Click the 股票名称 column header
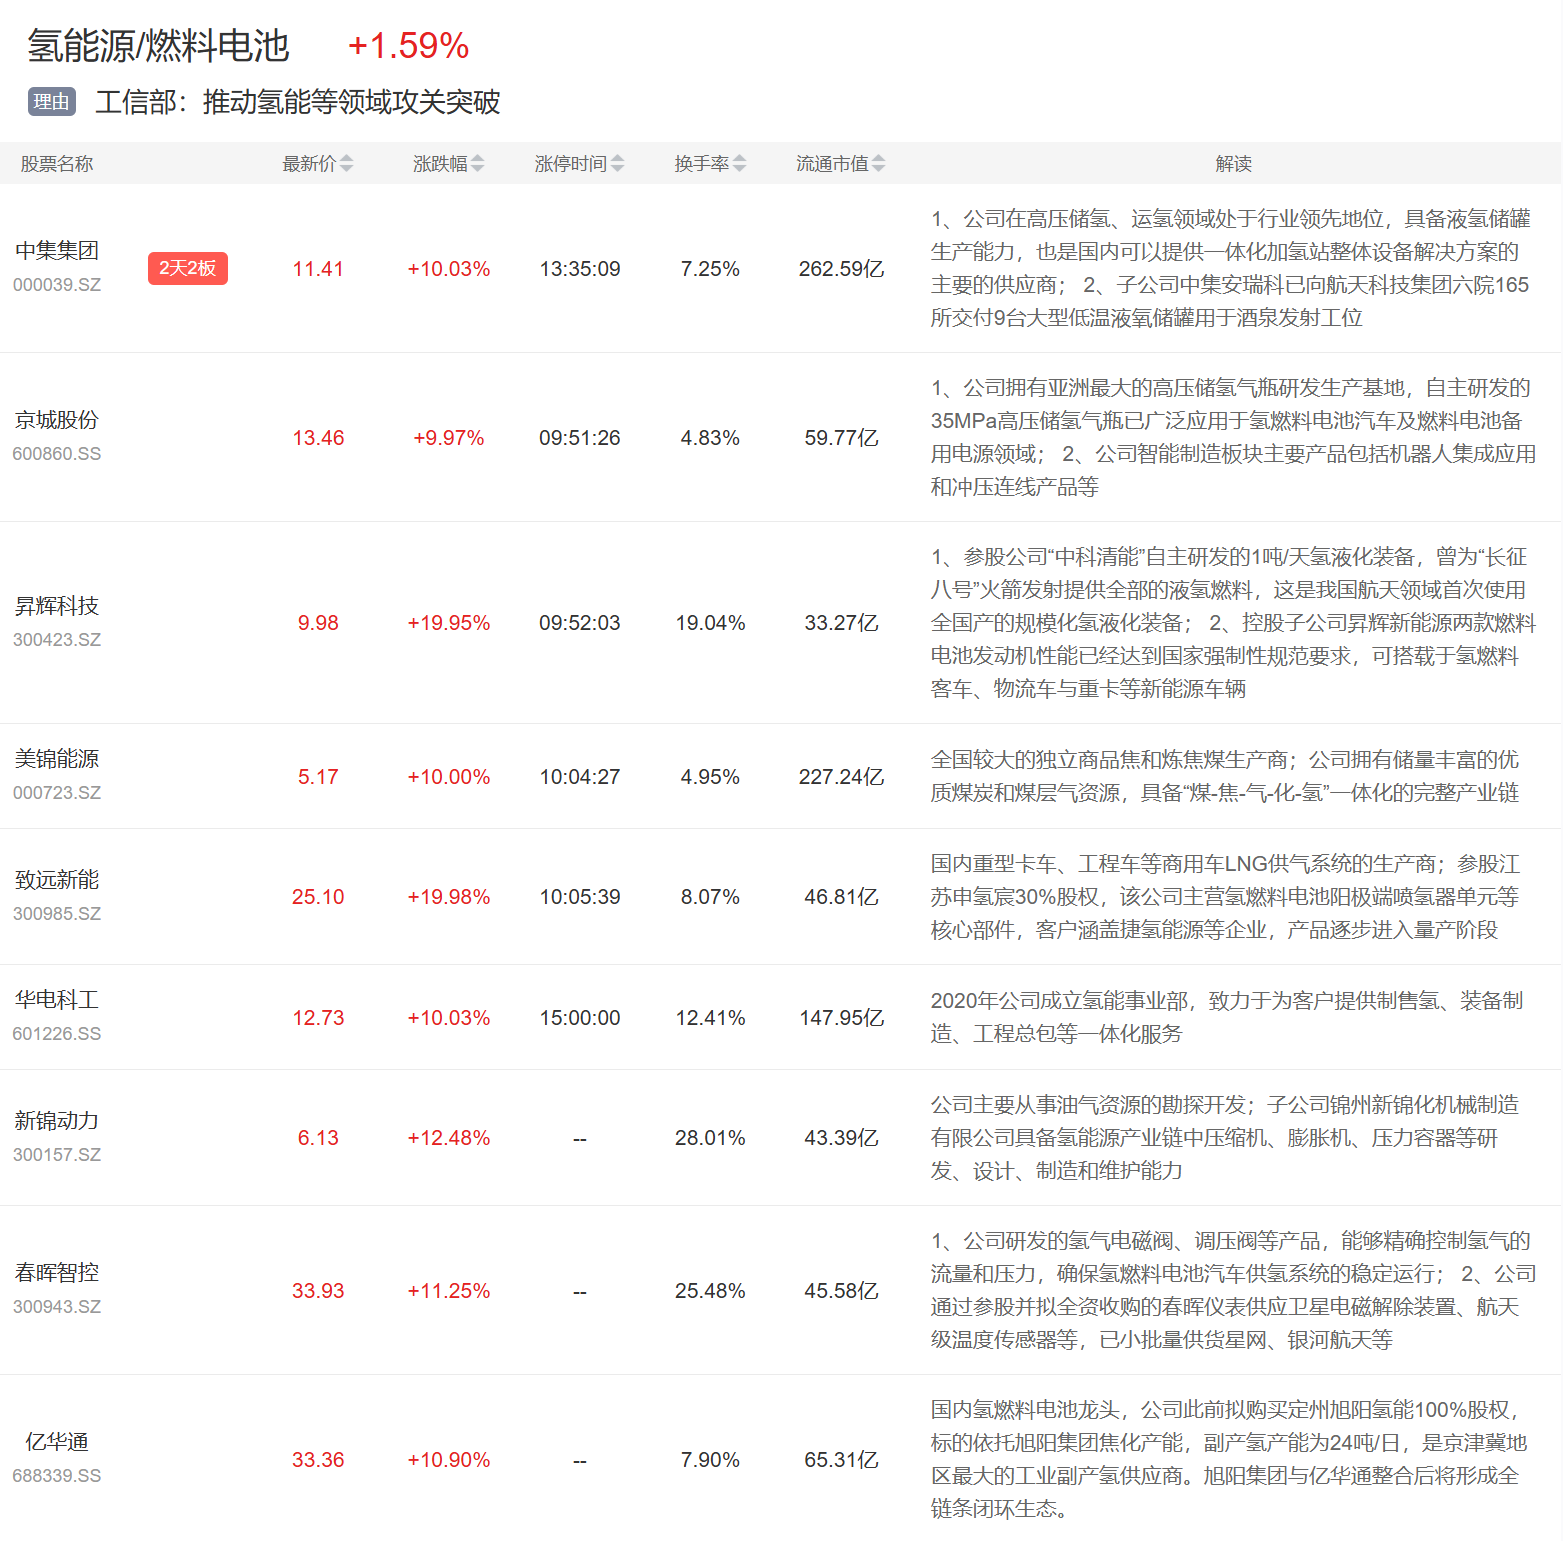This screenshot has height=1541, width=1563. 57,164
